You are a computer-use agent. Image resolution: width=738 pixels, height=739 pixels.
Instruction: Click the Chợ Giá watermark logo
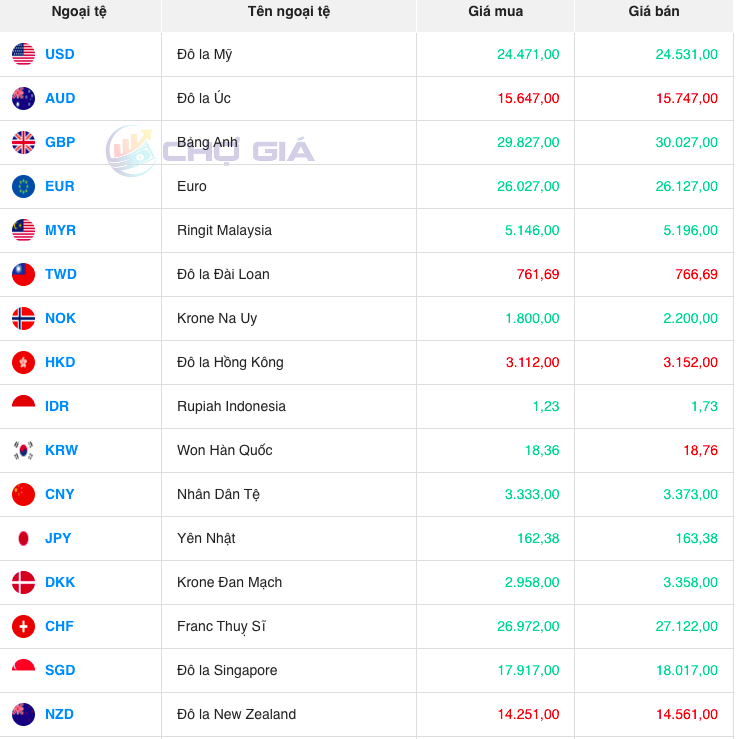210,151
